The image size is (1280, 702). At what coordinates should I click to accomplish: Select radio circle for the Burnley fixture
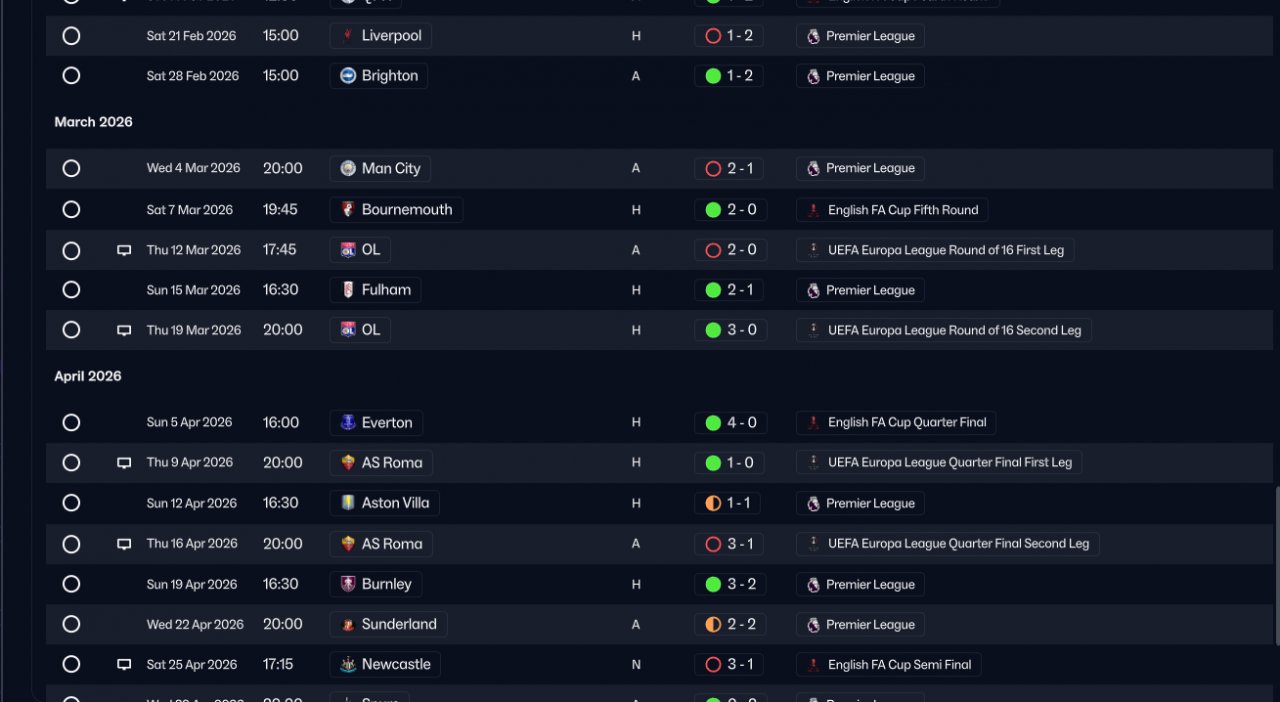pyautogui.click(x=71, y=584)
